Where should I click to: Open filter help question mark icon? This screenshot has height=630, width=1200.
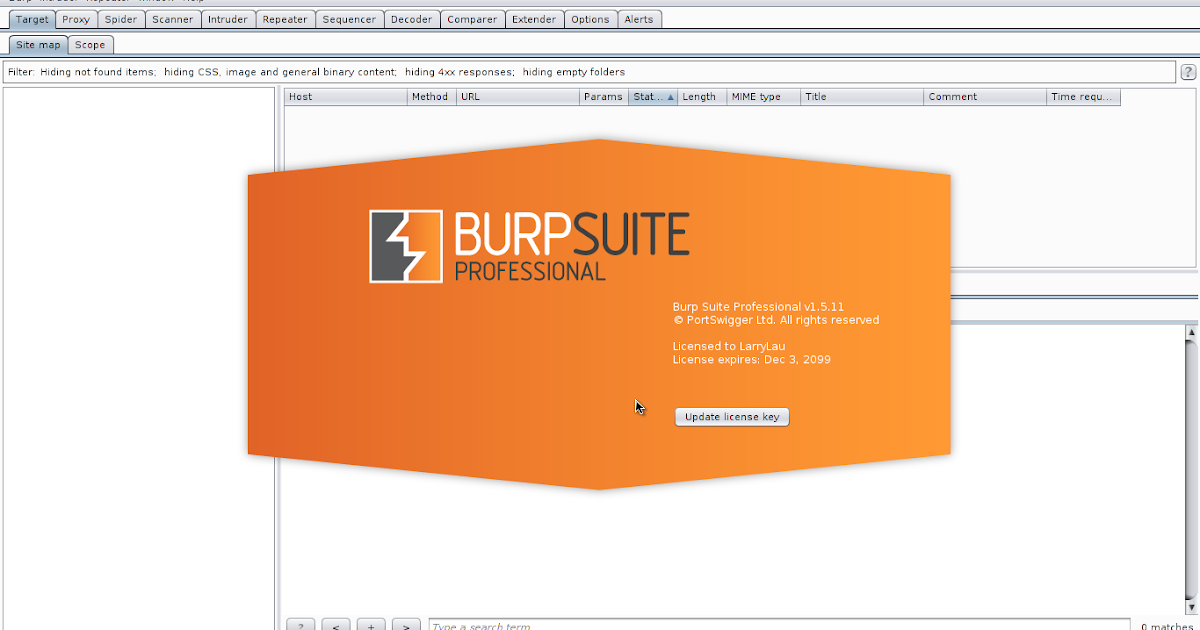click(x=1188, y=72)
